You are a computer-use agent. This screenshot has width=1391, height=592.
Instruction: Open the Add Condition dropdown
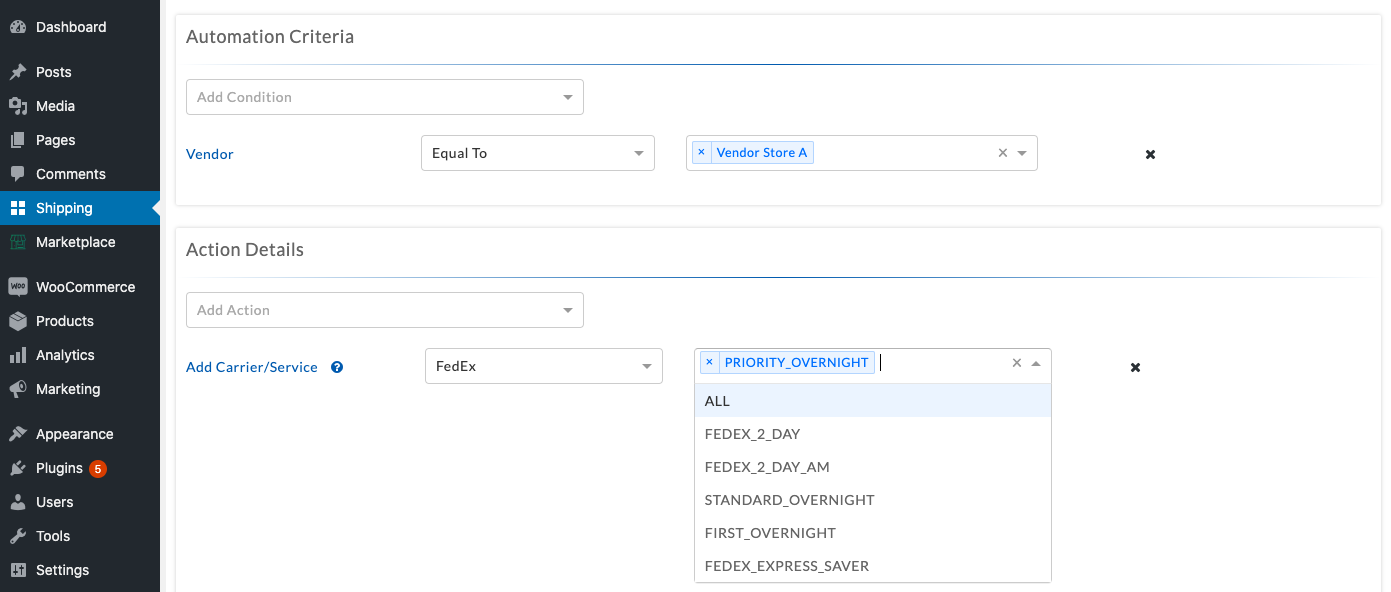[385, 97]
